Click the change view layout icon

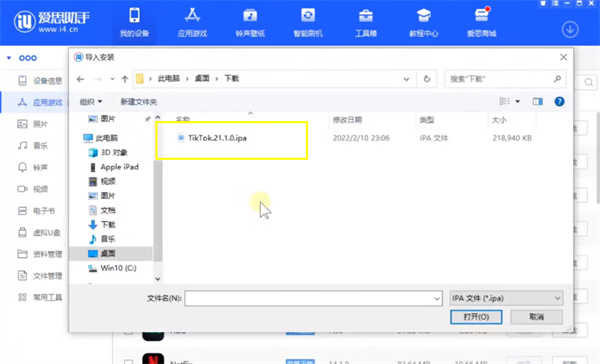point(504,101)
